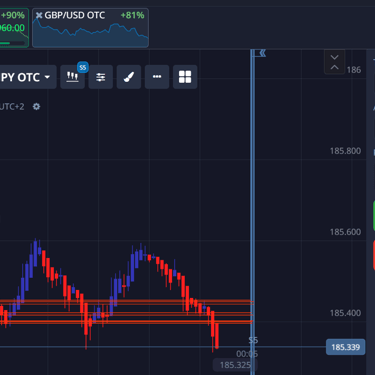The width and height of the screenshot is (375, 375).
Task: Select the tab showing +90% payout
Action: 14,28
